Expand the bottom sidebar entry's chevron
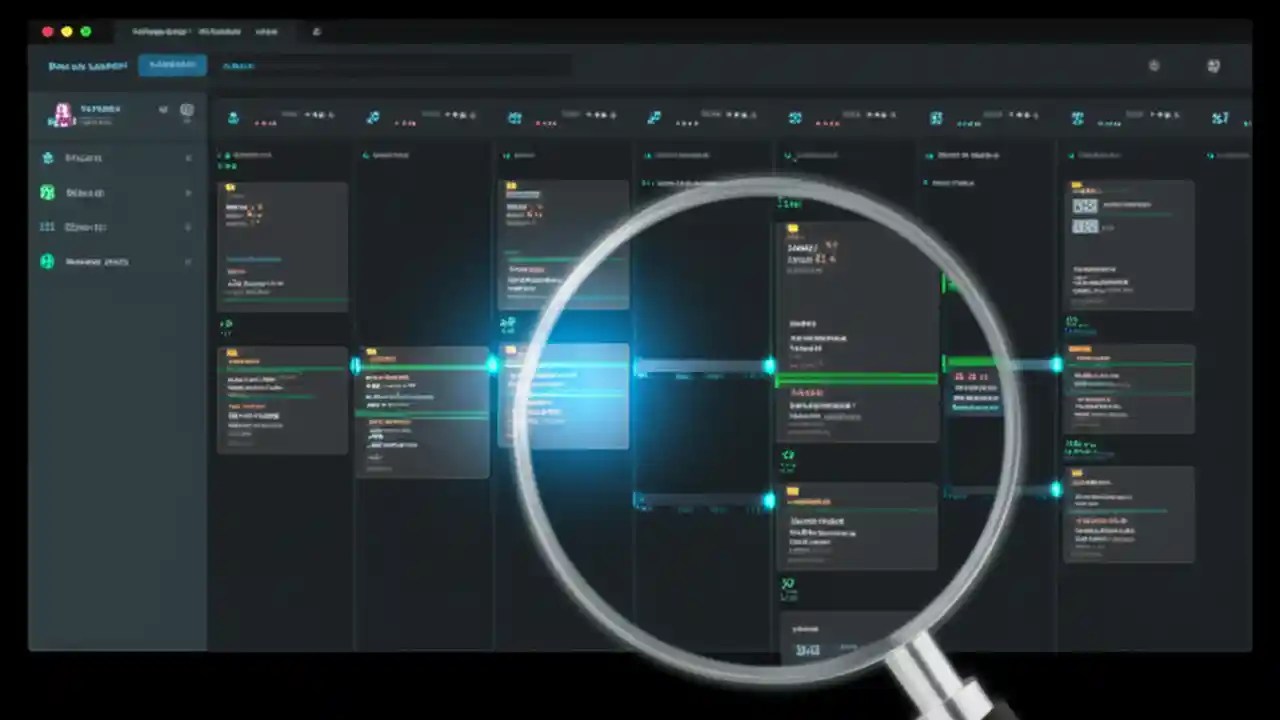 coord(188,261)
